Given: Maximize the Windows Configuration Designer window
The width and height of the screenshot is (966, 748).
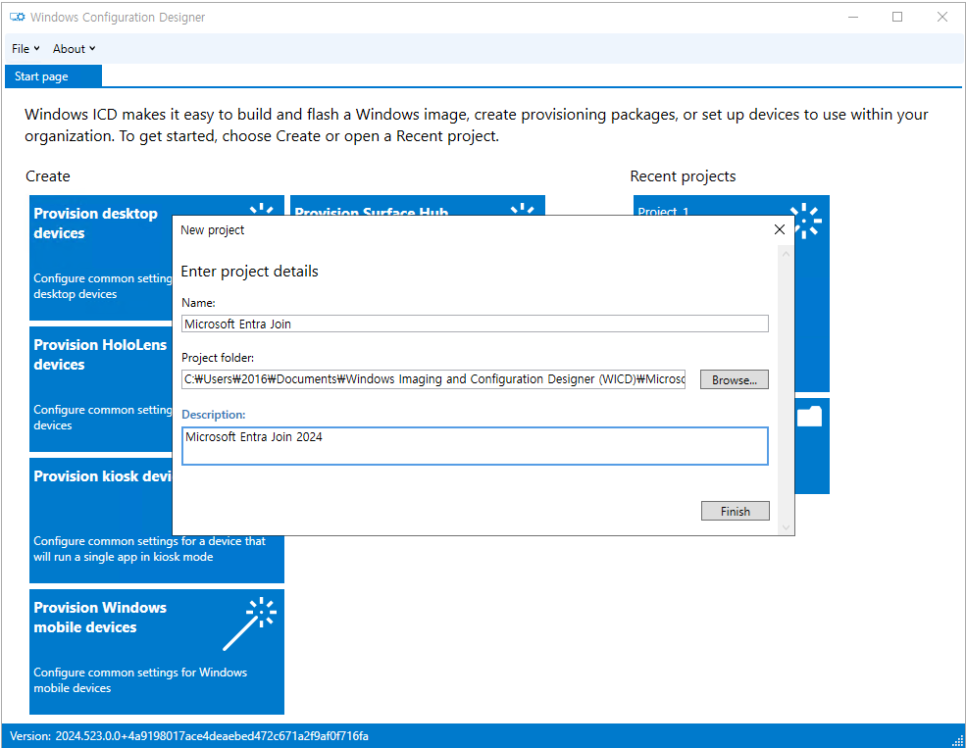Looking at the screenshot, I should pos(897,17).
